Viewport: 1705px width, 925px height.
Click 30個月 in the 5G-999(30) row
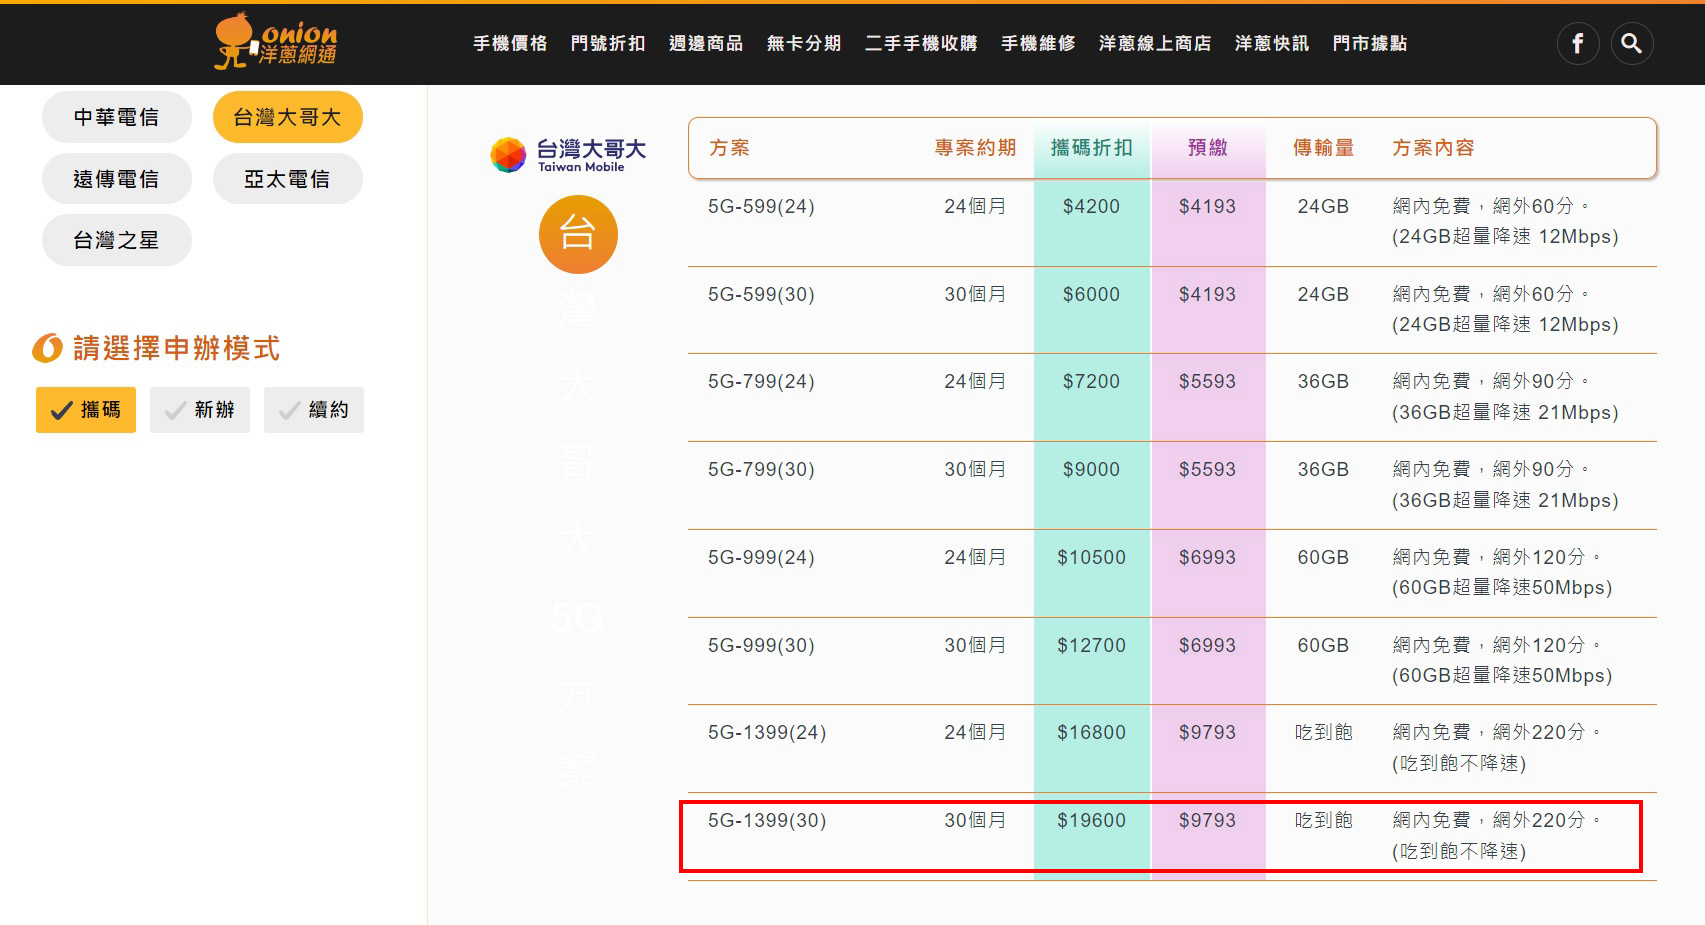click(x=975, y=645)
